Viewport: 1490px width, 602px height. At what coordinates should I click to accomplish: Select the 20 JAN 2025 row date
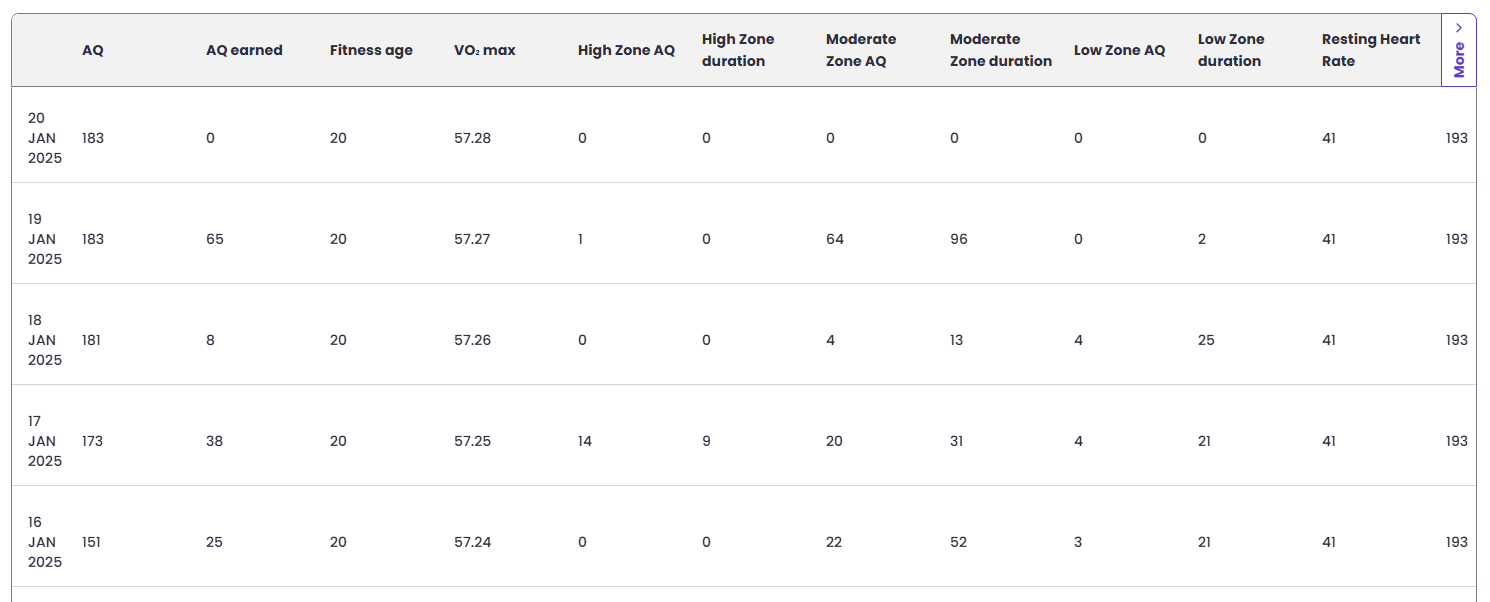[x=45, y=138]
